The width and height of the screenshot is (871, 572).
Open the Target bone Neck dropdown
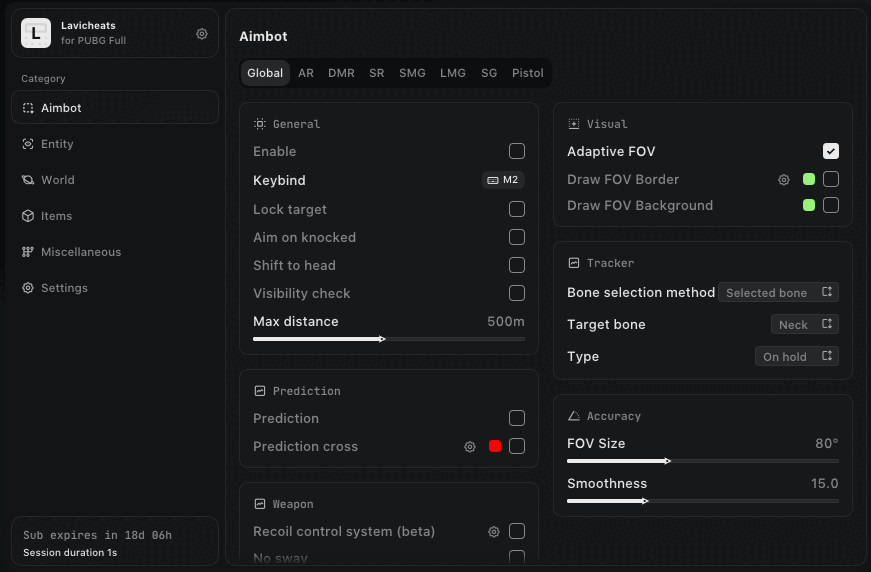click(x=804, y=324)
